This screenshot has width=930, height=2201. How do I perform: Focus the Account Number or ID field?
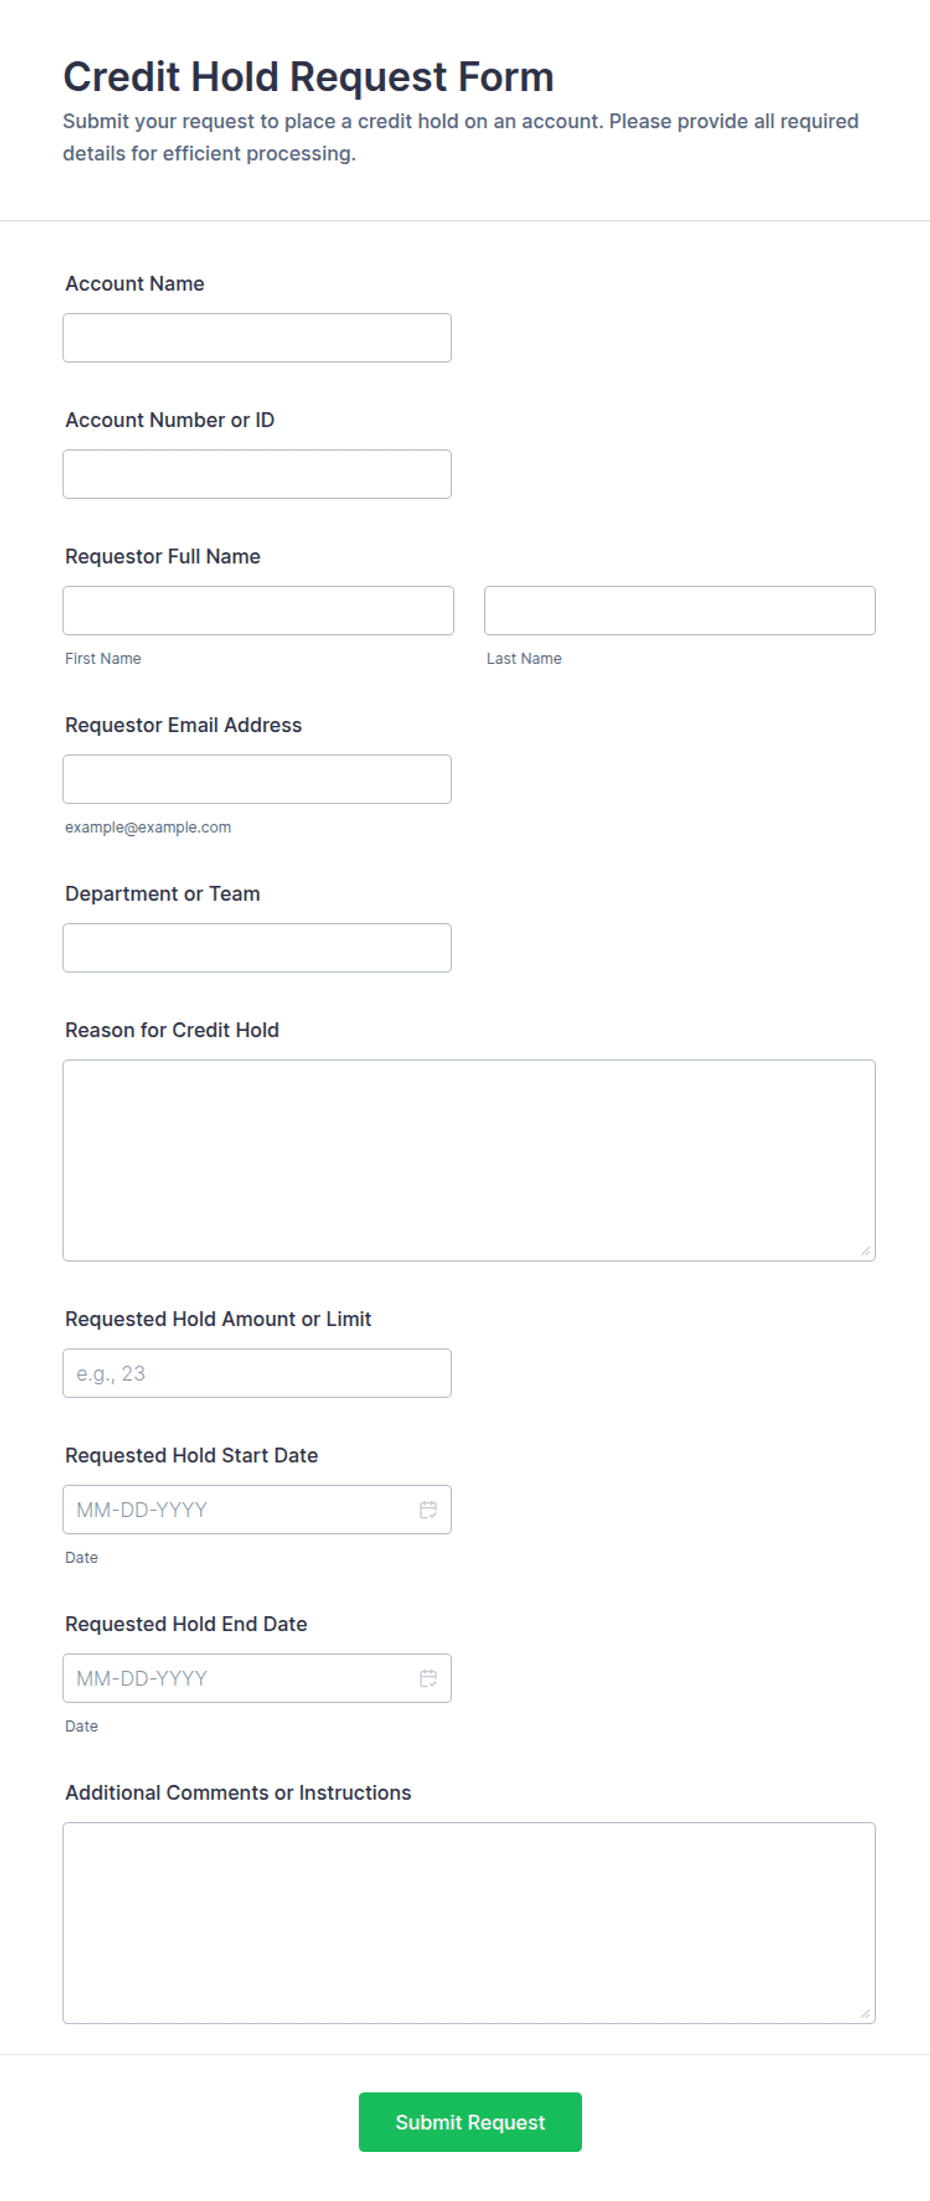point(257,474)
